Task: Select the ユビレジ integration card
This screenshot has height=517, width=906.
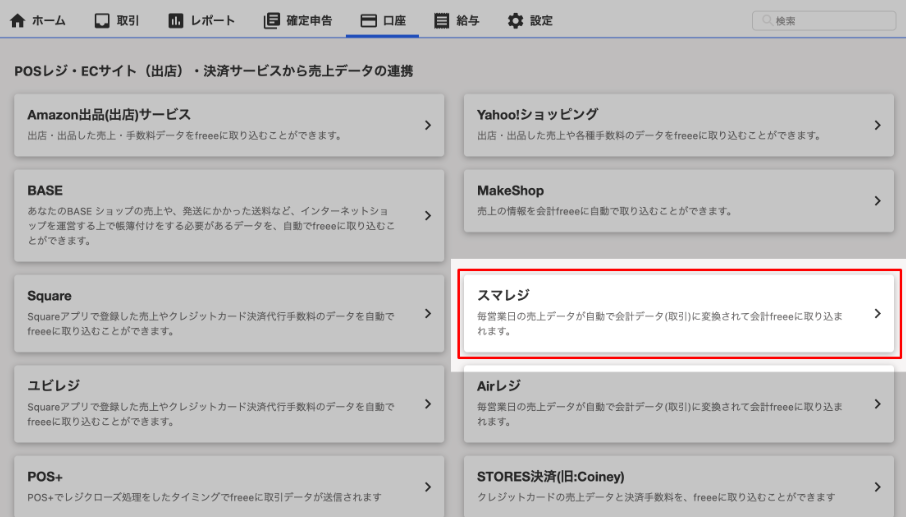Action: coord(229,402)
